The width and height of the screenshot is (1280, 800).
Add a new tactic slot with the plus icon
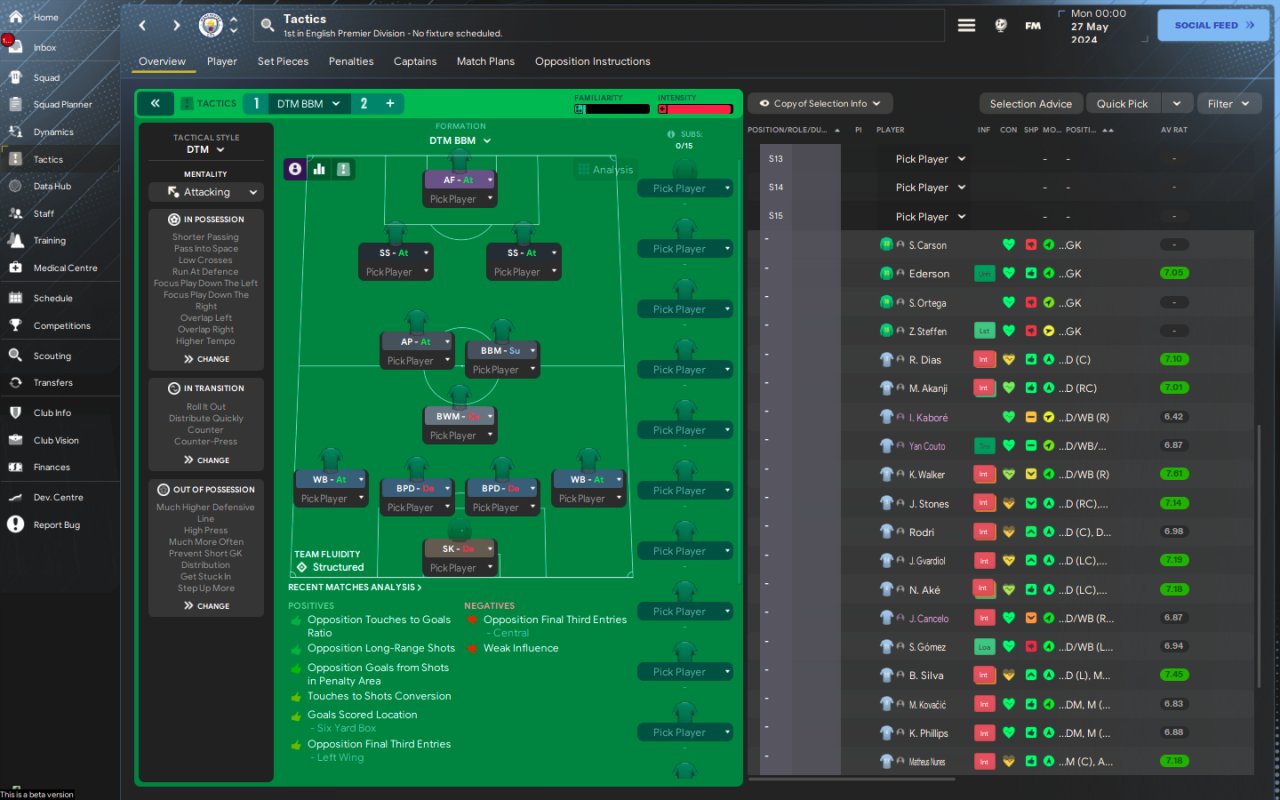(x=390, y=103)
